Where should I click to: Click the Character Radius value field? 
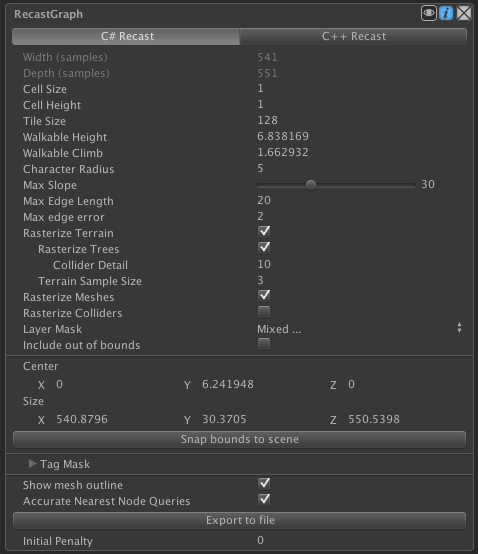[361, 169]
